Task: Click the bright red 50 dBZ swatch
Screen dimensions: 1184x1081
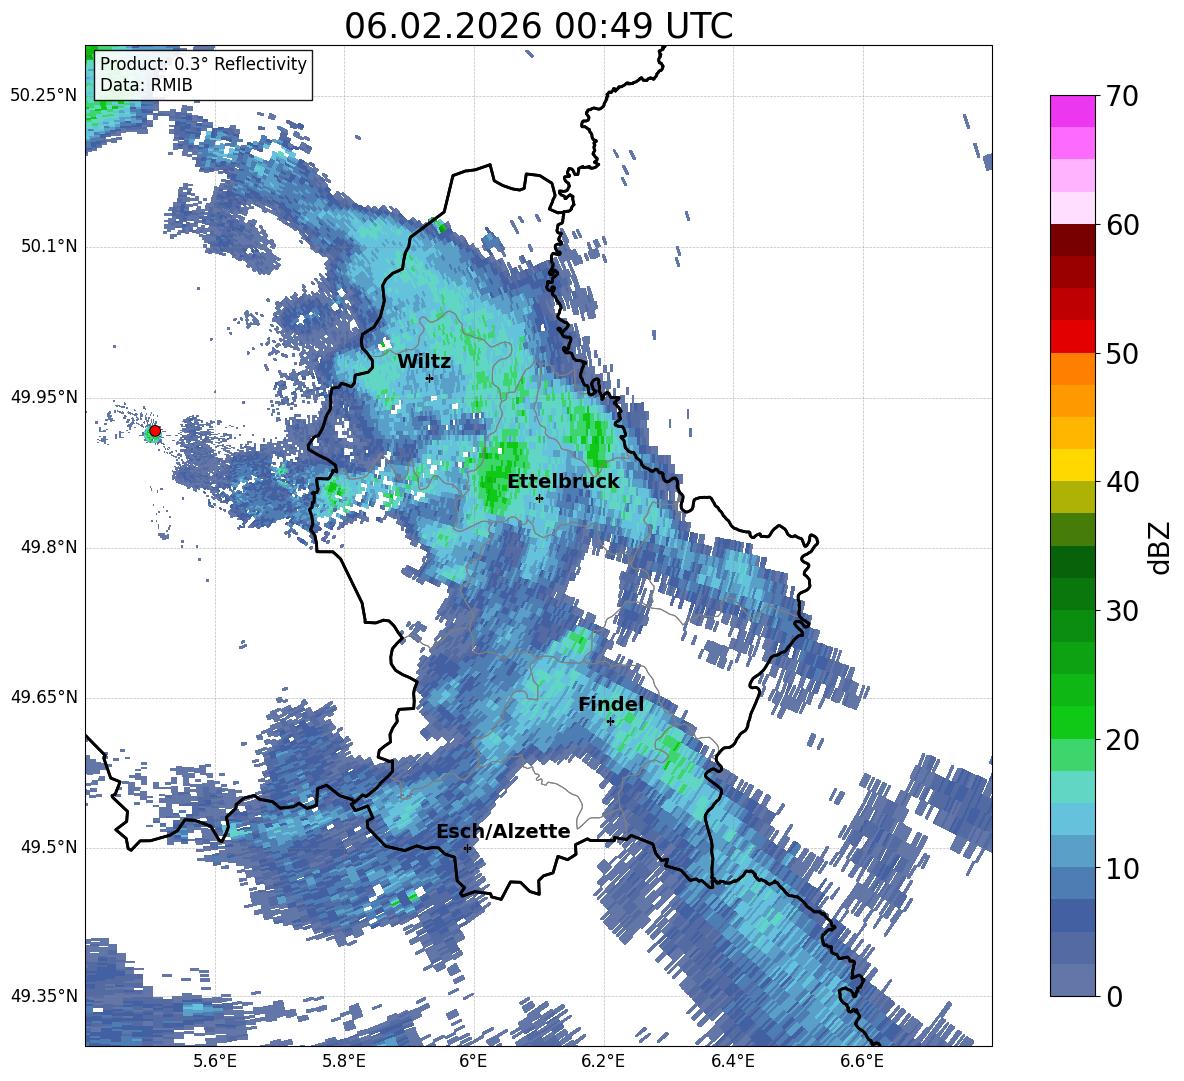Action: click(1072, 337)
